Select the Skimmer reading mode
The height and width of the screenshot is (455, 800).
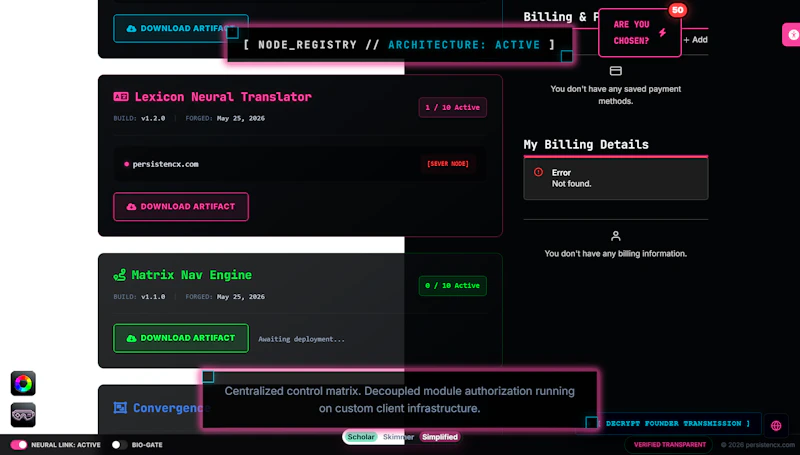pos(398,437)
